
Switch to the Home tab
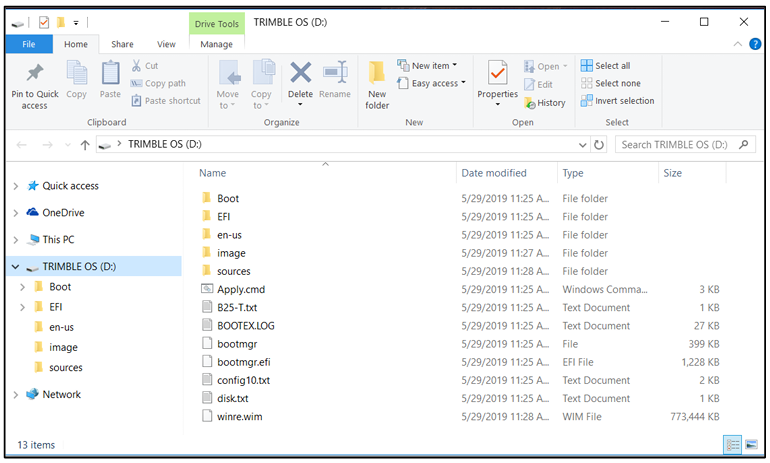point(76,44)
